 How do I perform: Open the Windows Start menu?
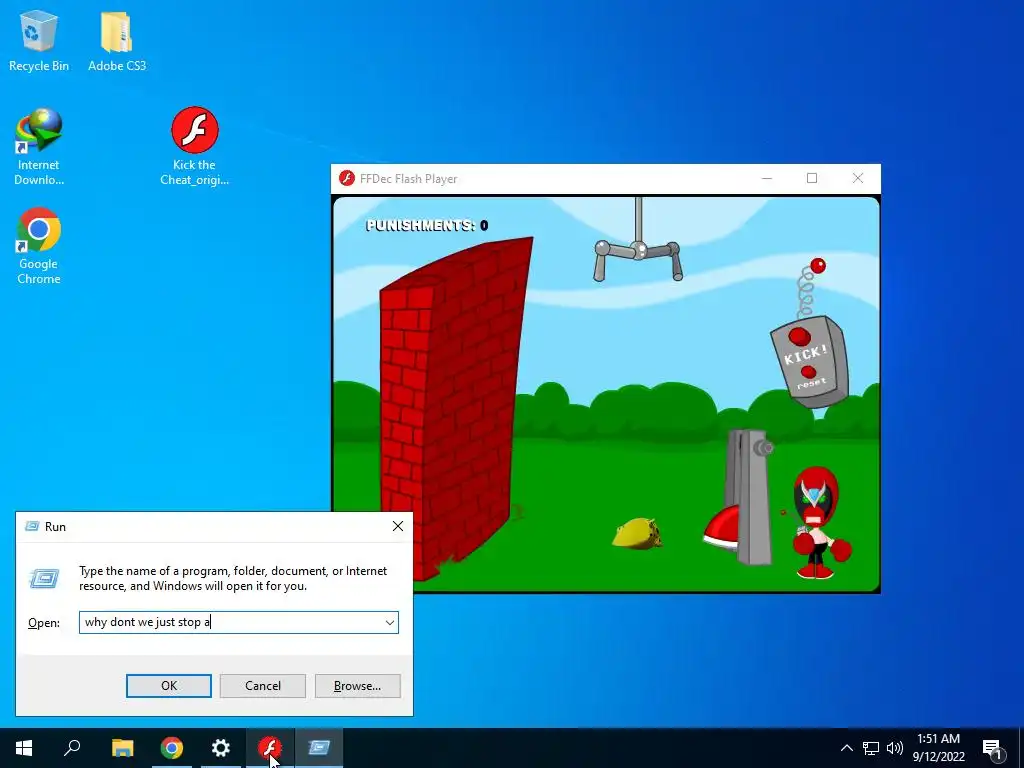tap(24, 748)
